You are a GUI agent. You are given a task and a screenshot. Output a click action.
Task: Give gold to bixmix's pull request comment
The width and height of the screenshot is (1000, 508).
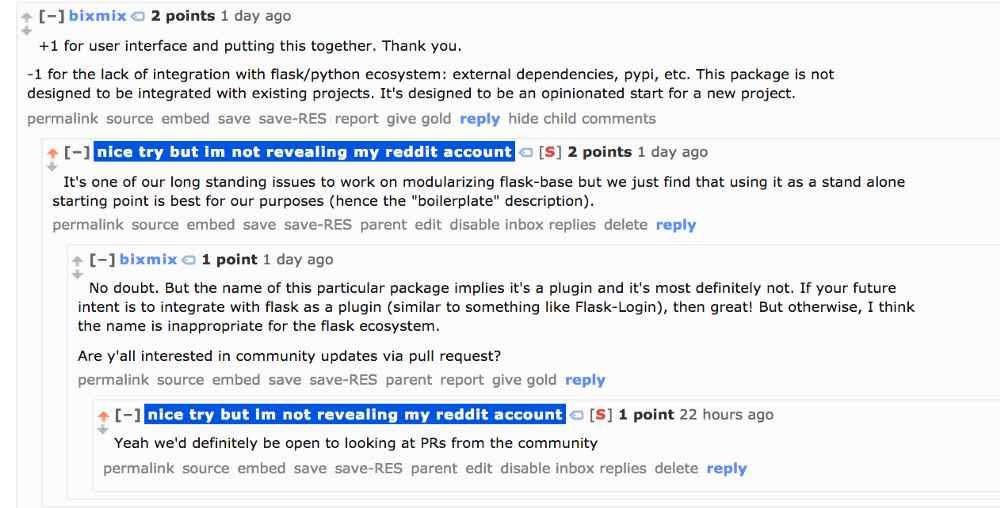point(524,380)
